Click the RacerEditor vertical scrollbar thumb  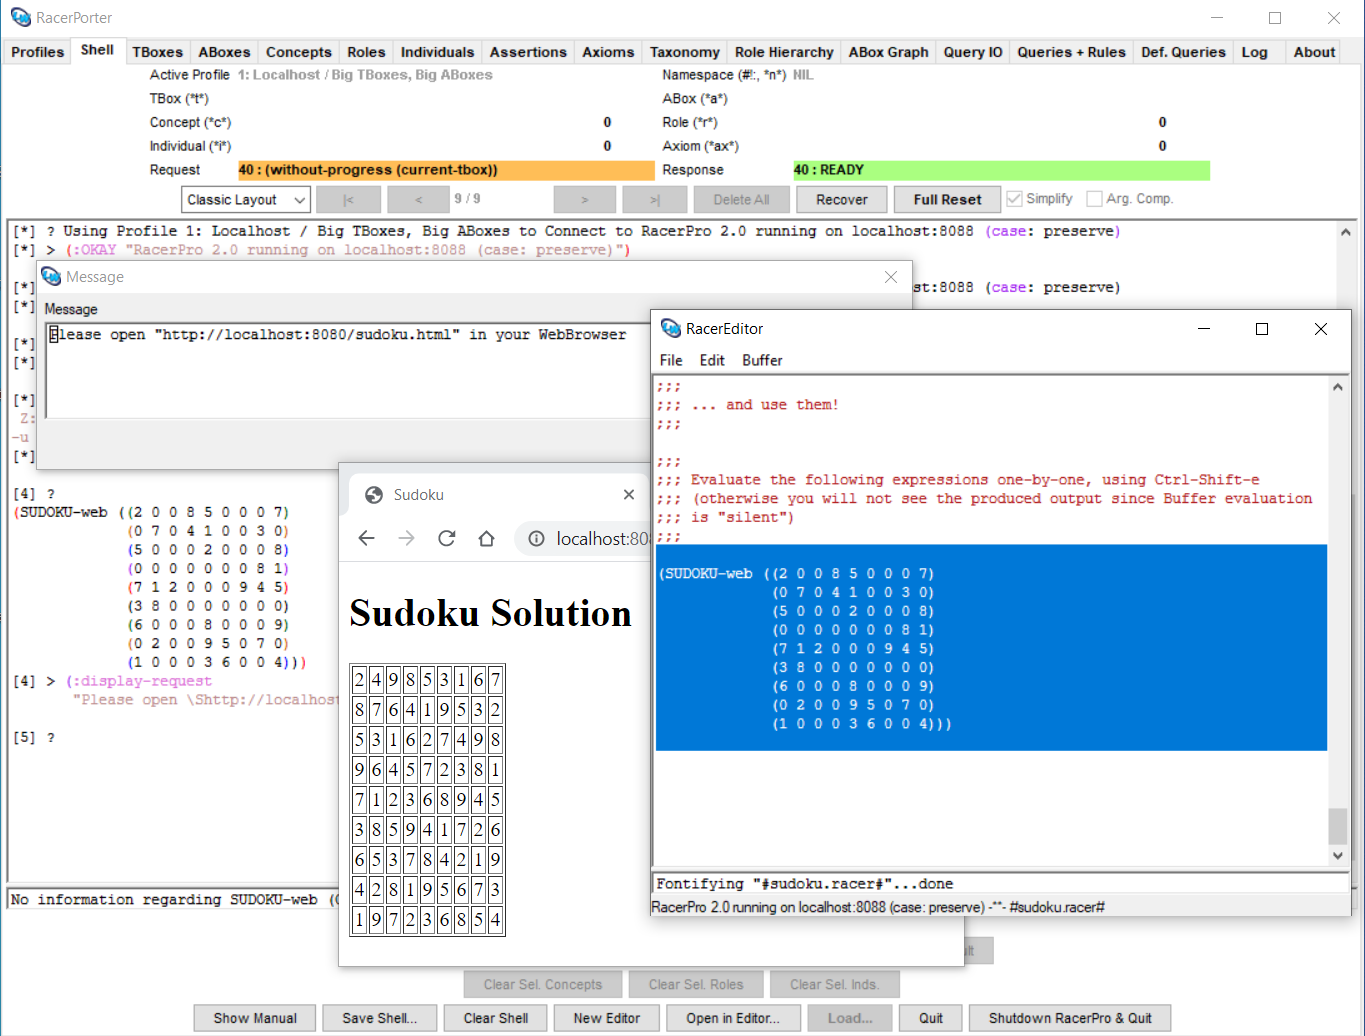coord(1338,826)
